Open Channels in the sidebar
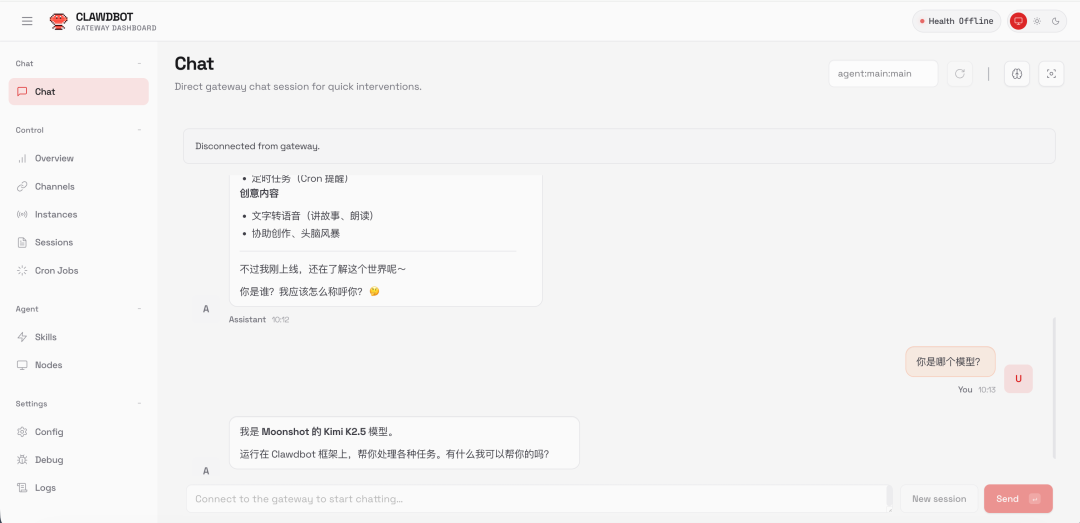 79,187
